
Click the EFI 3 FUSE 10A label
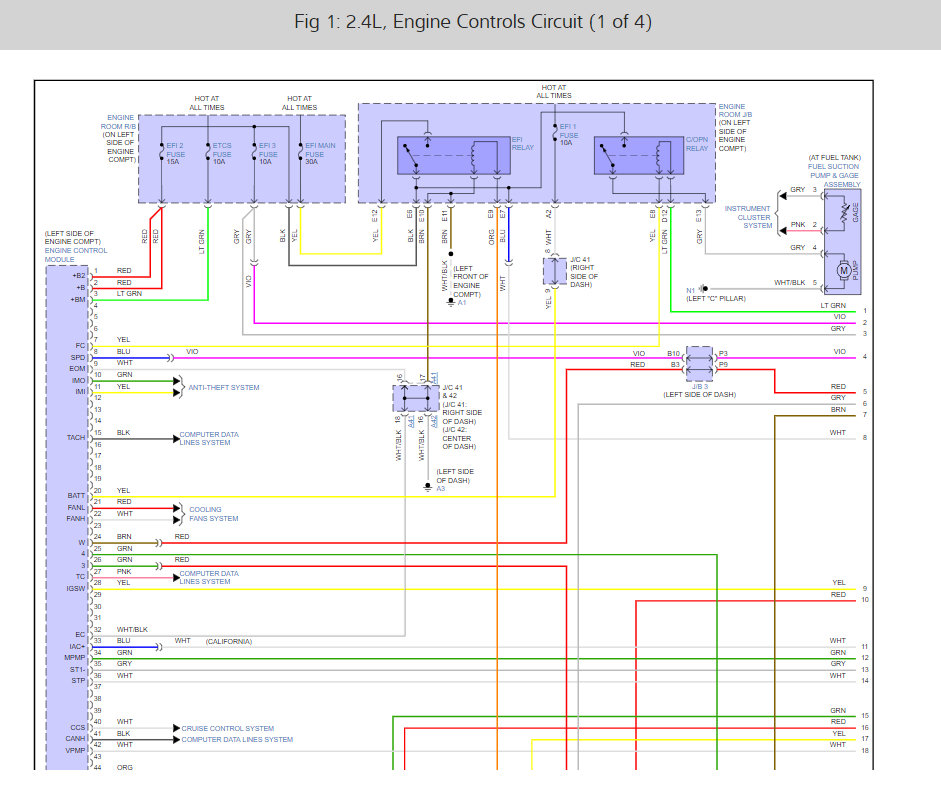pos(268,154)
